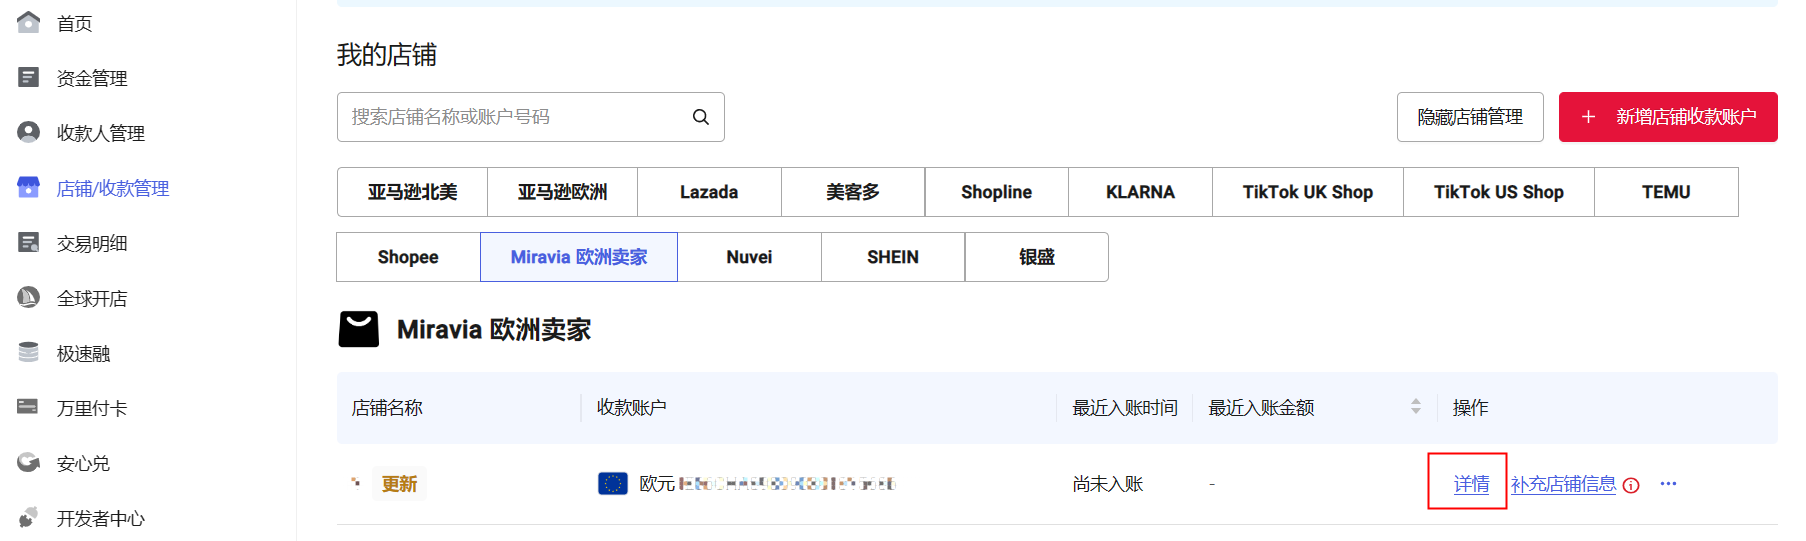
Task: Switch to the TikTok US Shop tab
Action: (1498, 192)
